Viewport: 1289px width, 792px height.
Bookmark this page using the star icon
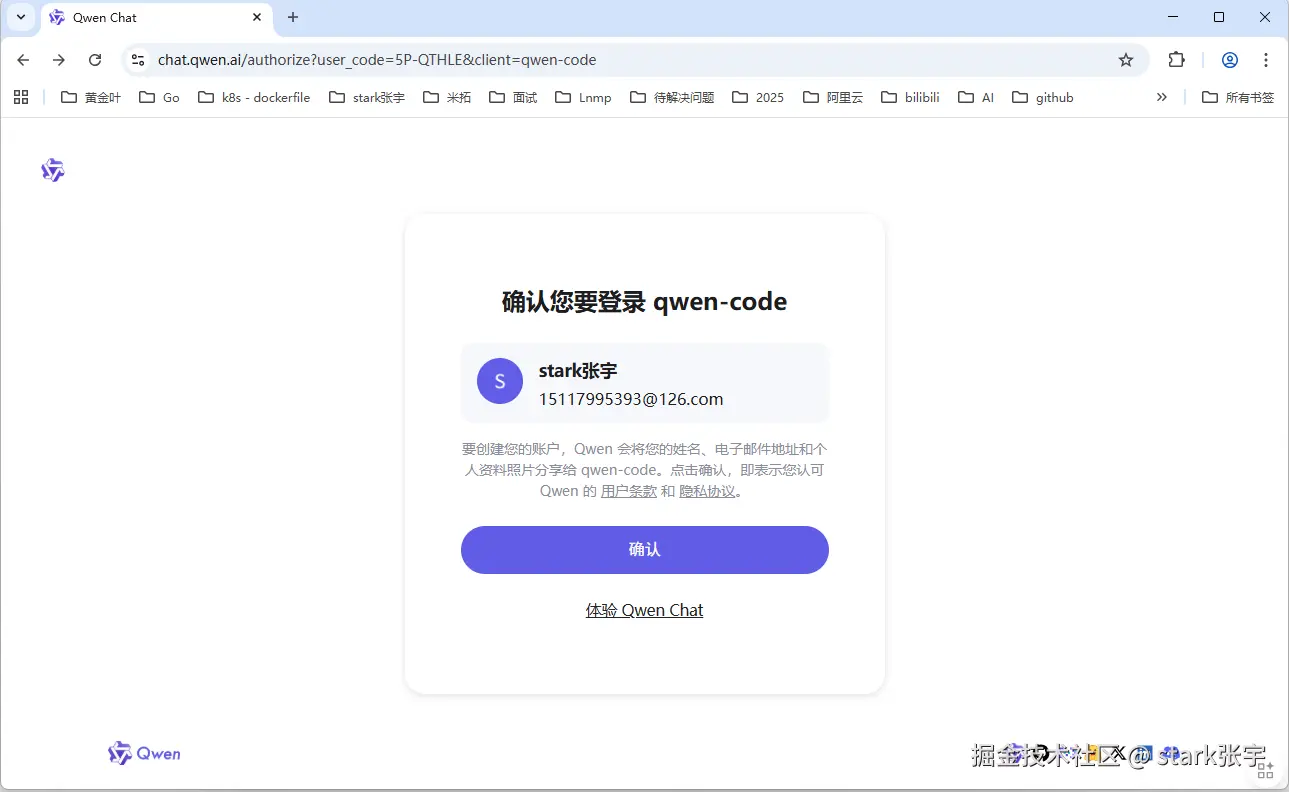(1126, 60)
